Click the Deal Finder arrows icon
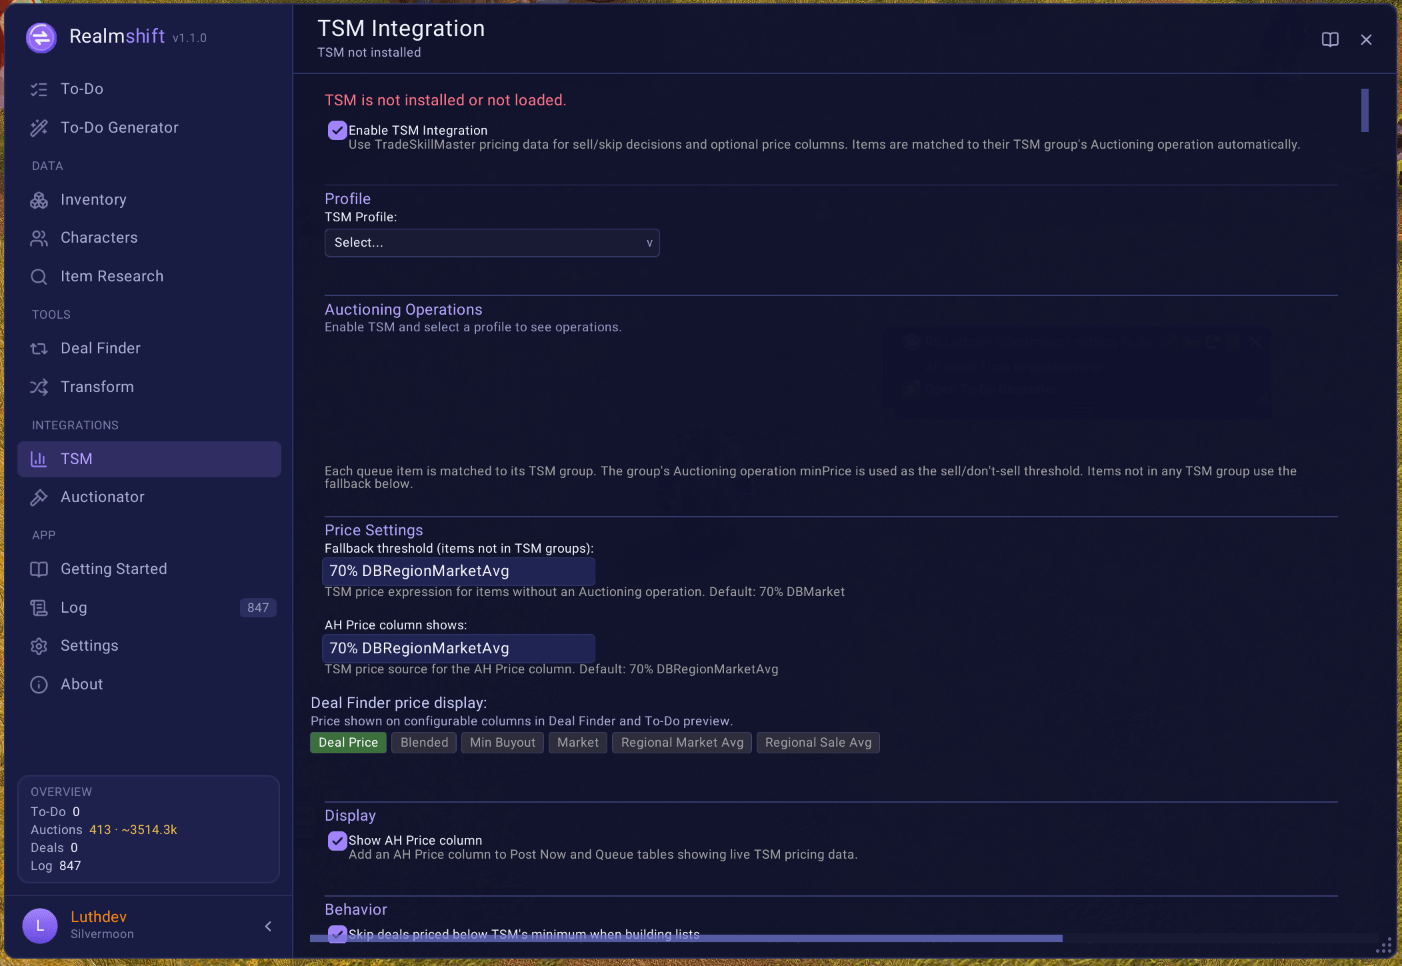The image size is (1402, 966). coord(39,348)
